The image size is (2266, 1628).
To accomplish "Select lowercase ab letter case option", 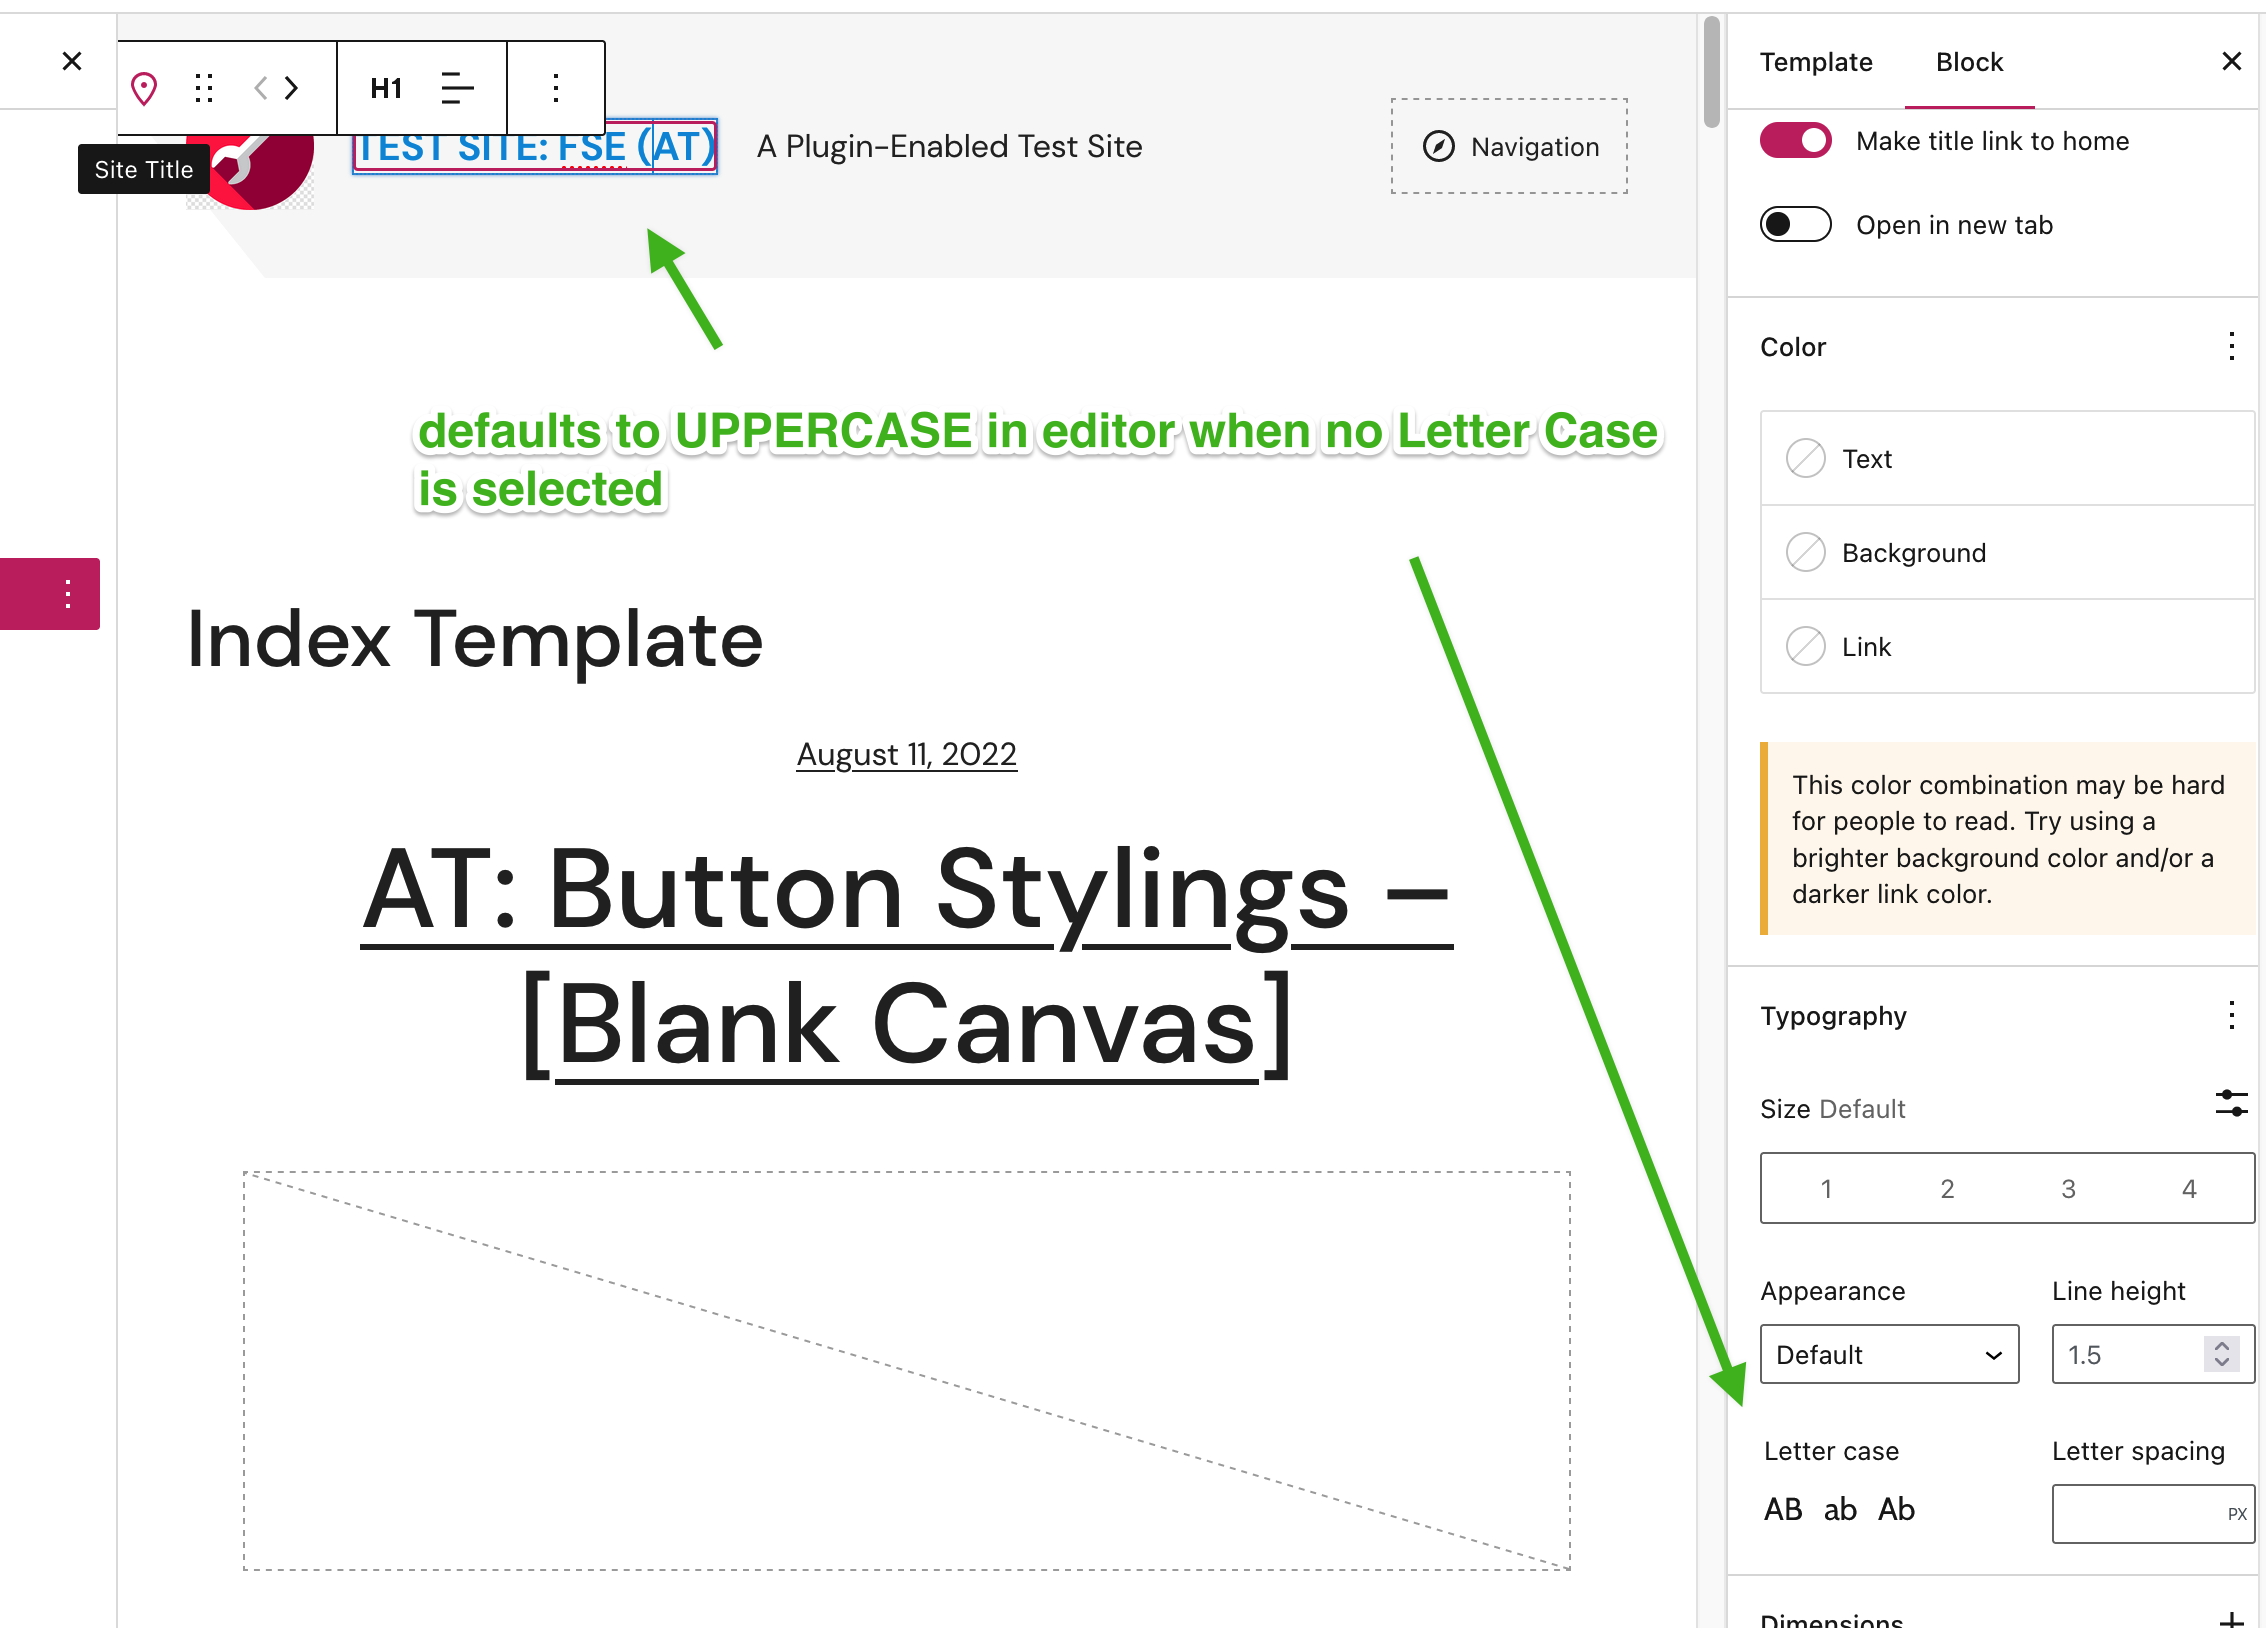I will (x=1840, y=1509).
